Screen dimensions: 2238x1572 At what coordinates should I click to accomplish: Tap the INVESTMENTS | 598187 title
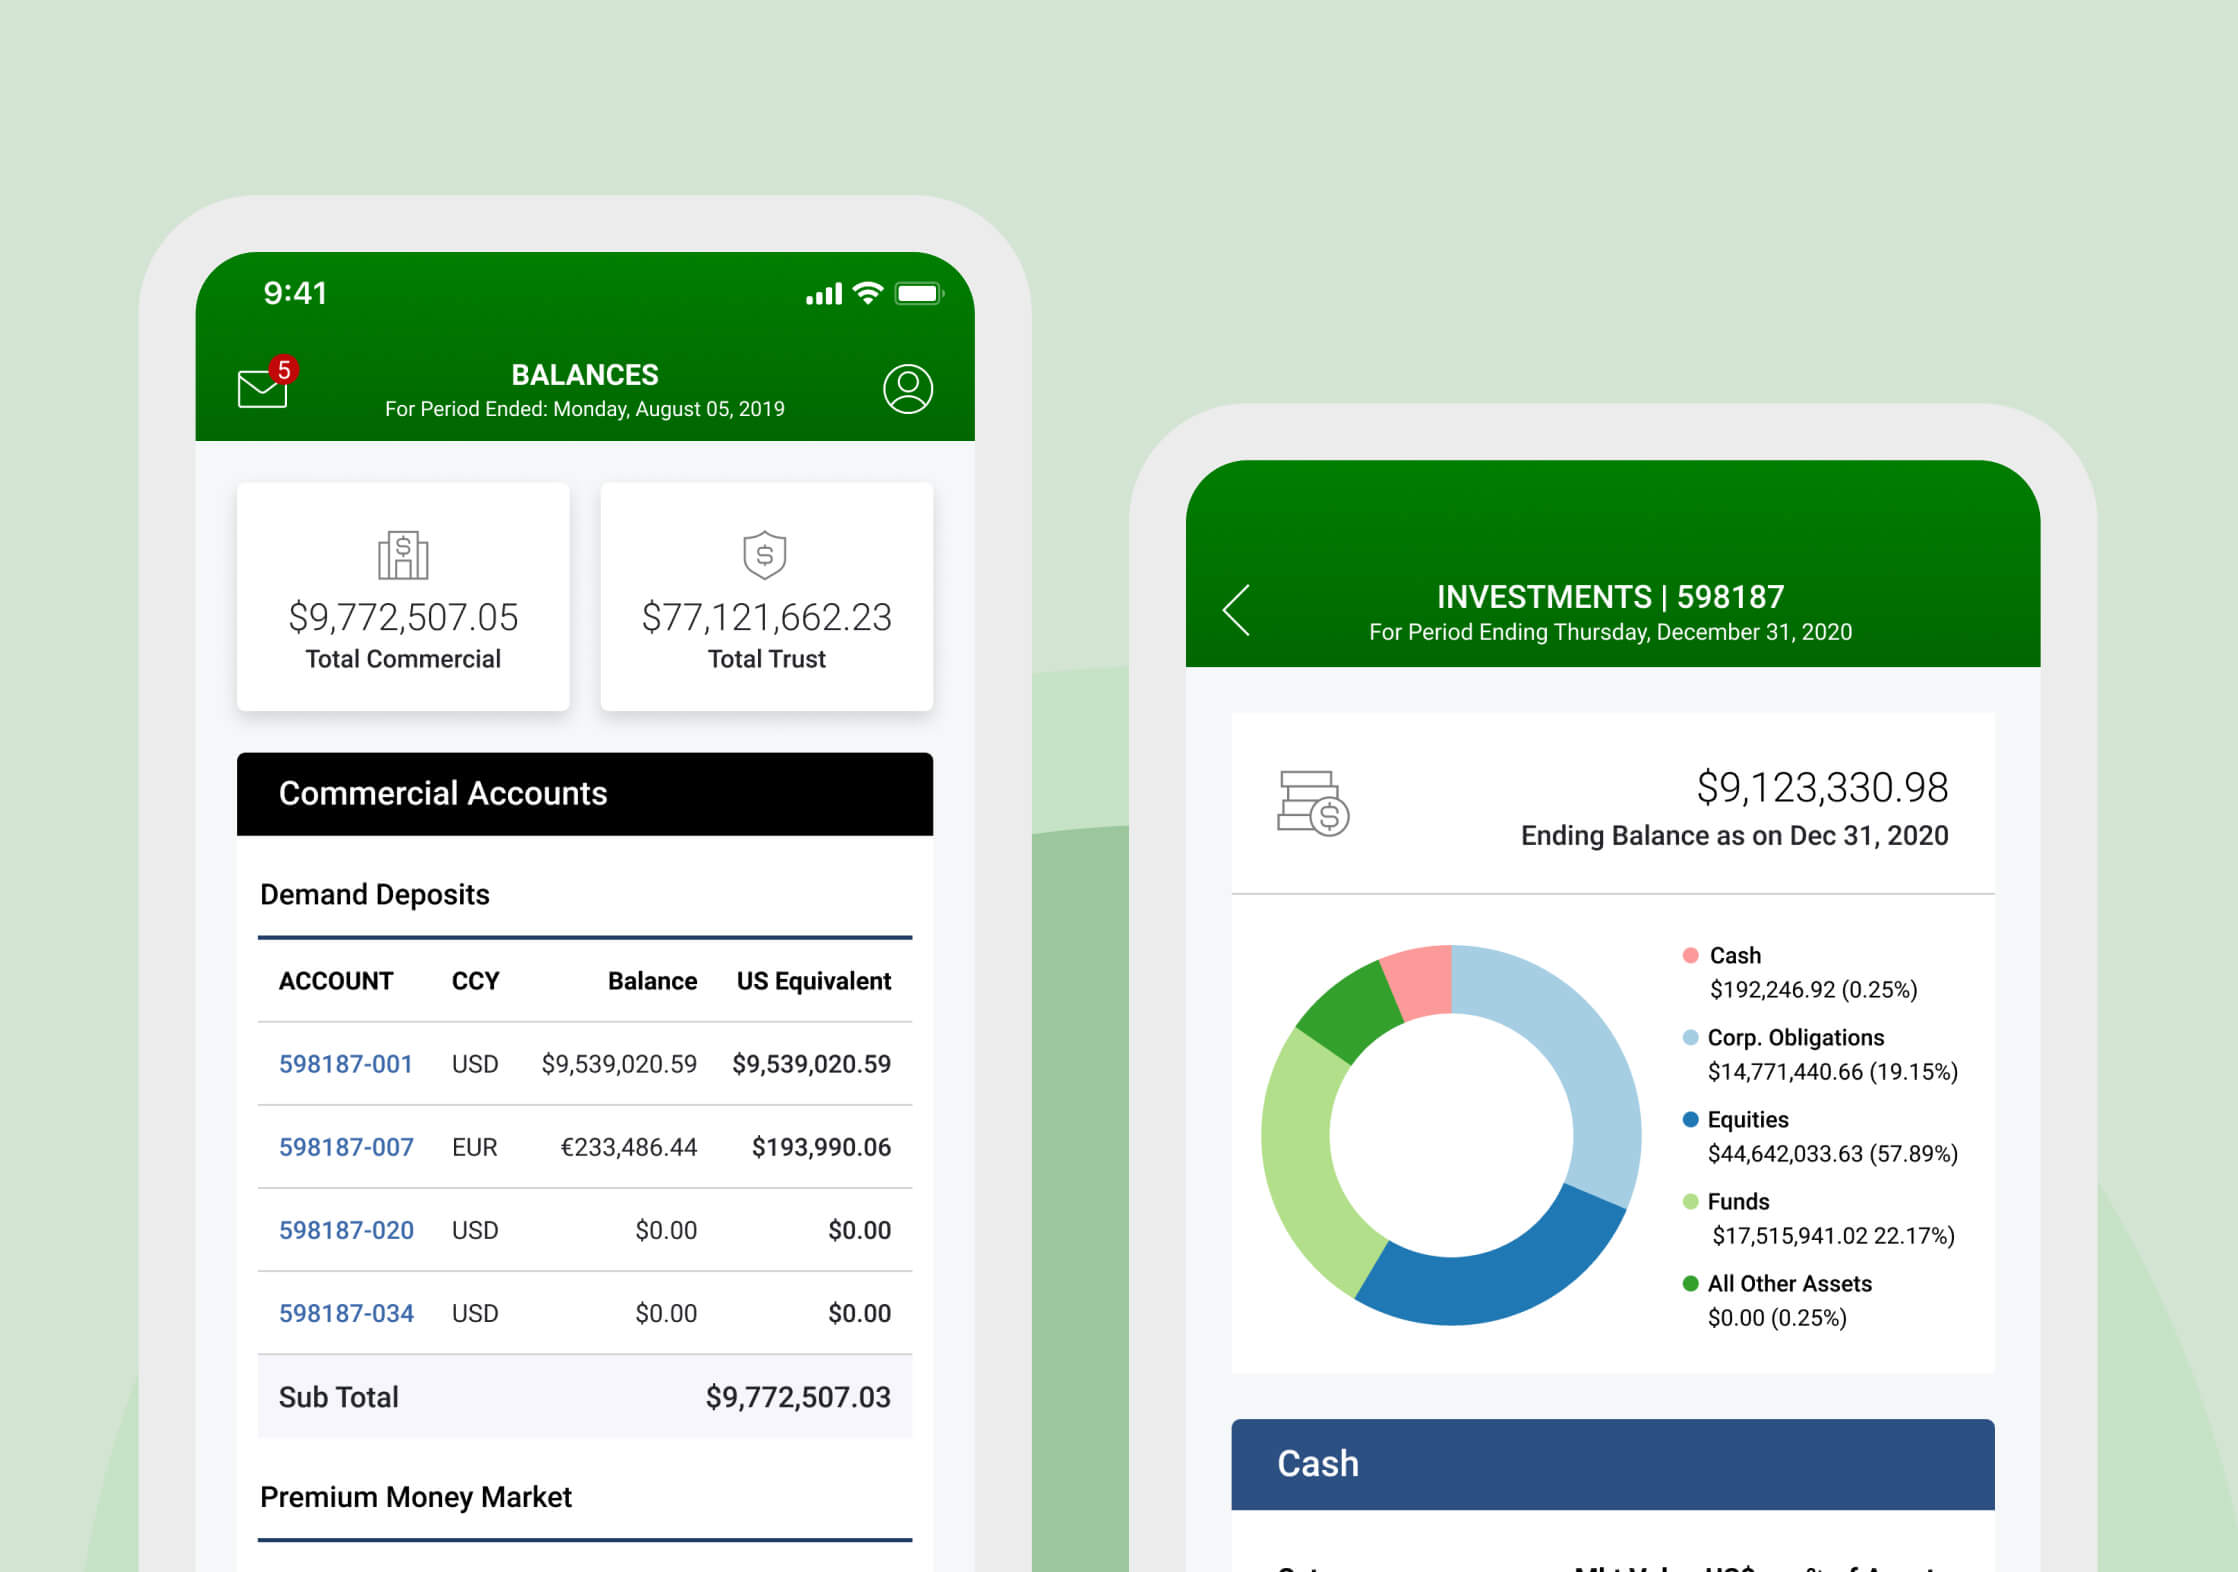(x=1610, y=597)
